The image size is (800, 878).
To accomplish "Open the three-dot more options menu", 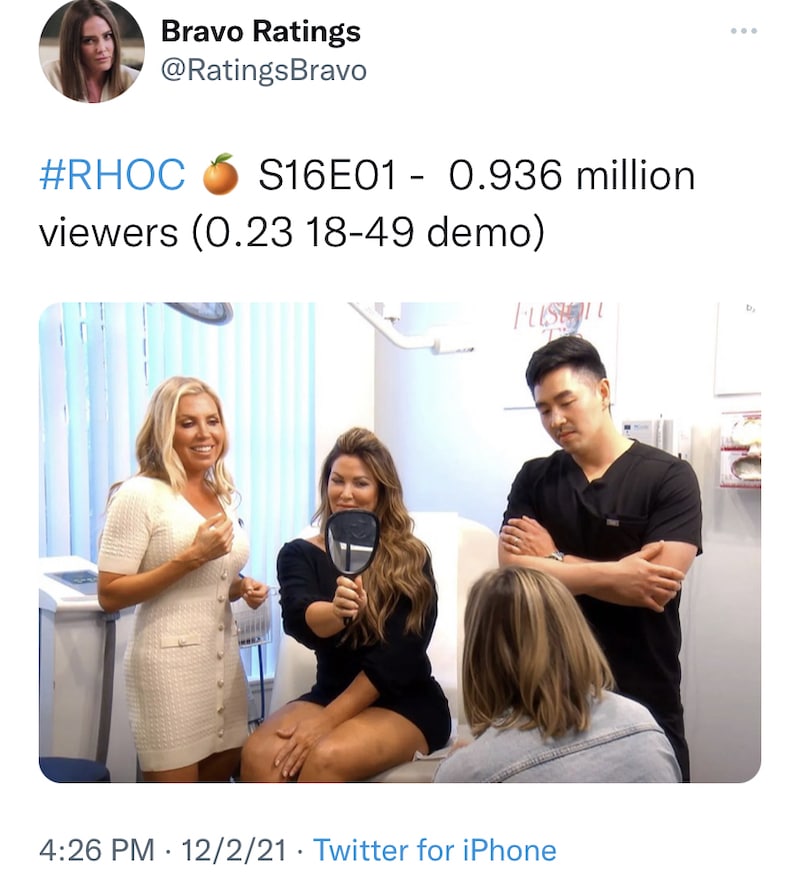I will [744, 31].
